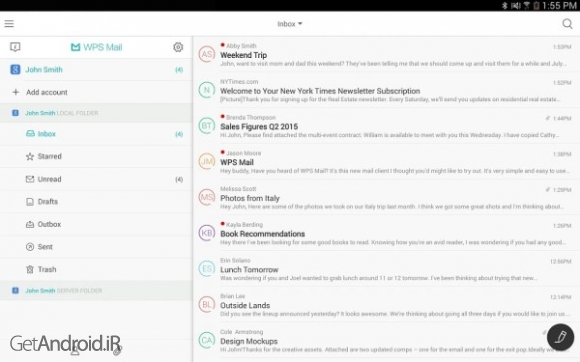580x362 pixels.
Task: Open the Inbox dropdown in the header
Action: pos(290,24)
